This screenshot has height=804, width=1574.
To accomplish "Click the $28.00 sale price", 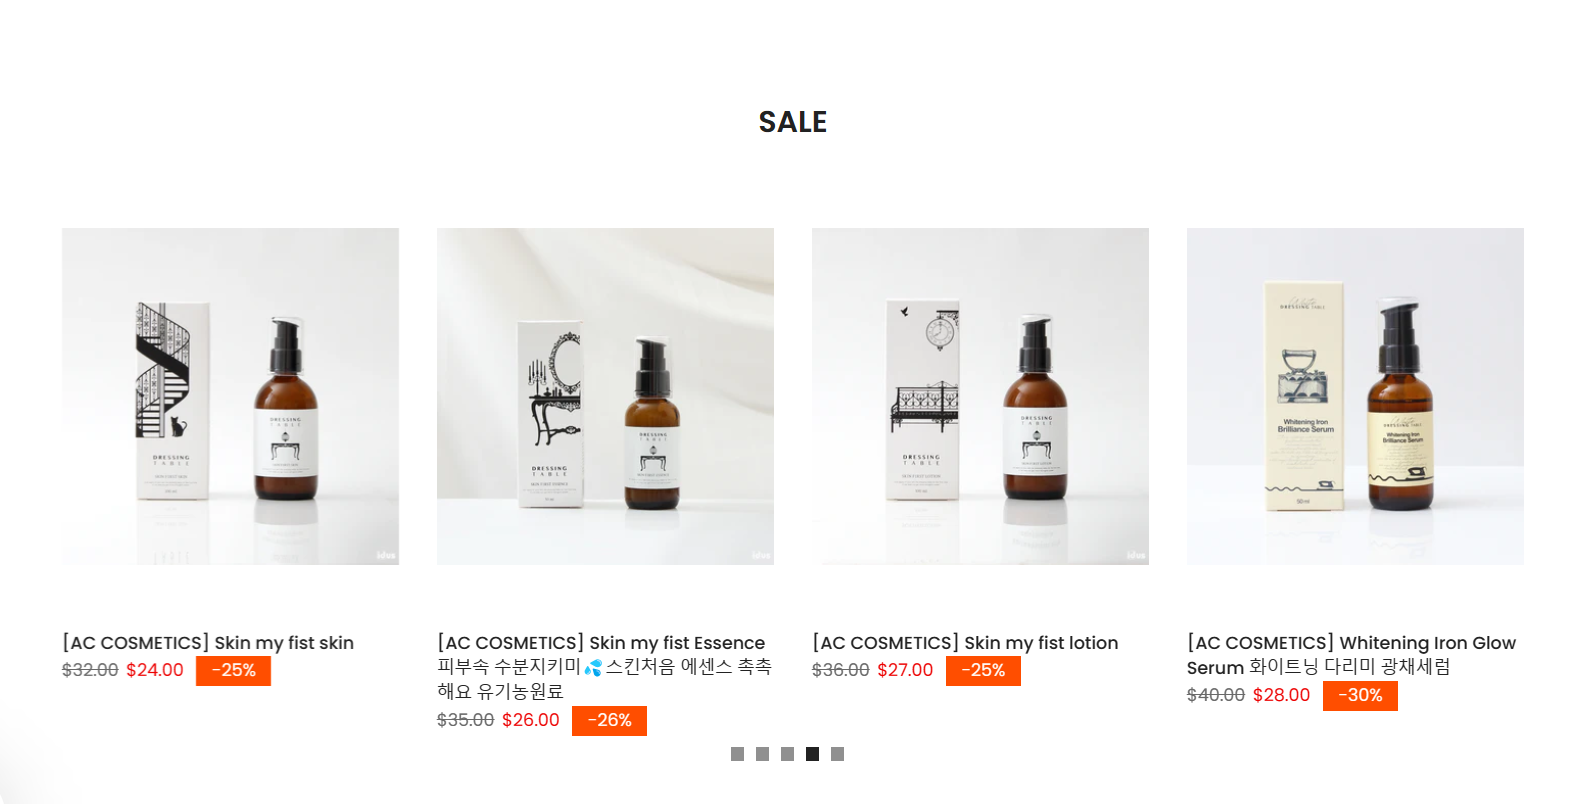I will coord(1281,695).
